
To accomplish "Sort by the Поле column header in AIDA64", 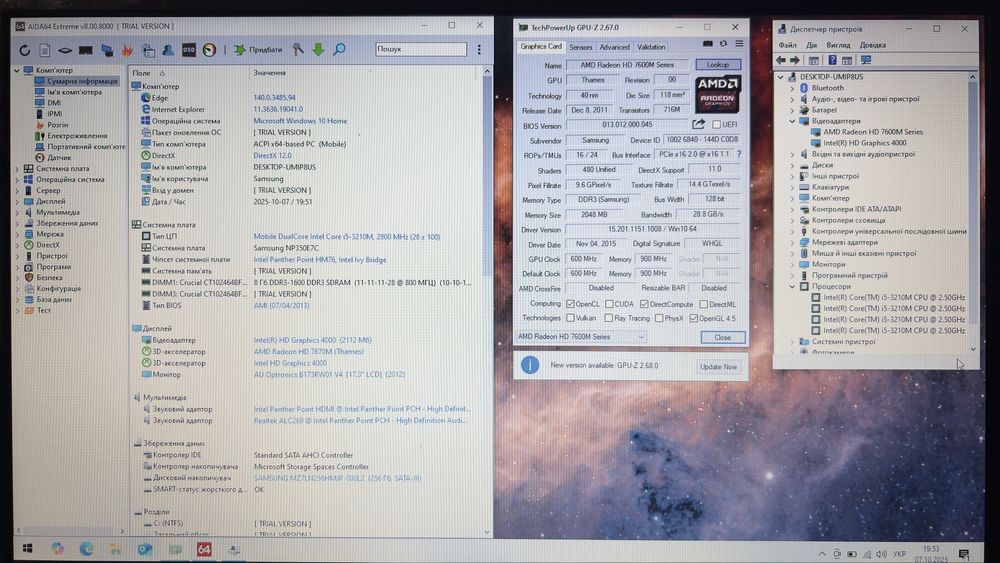I will point(142,73).
